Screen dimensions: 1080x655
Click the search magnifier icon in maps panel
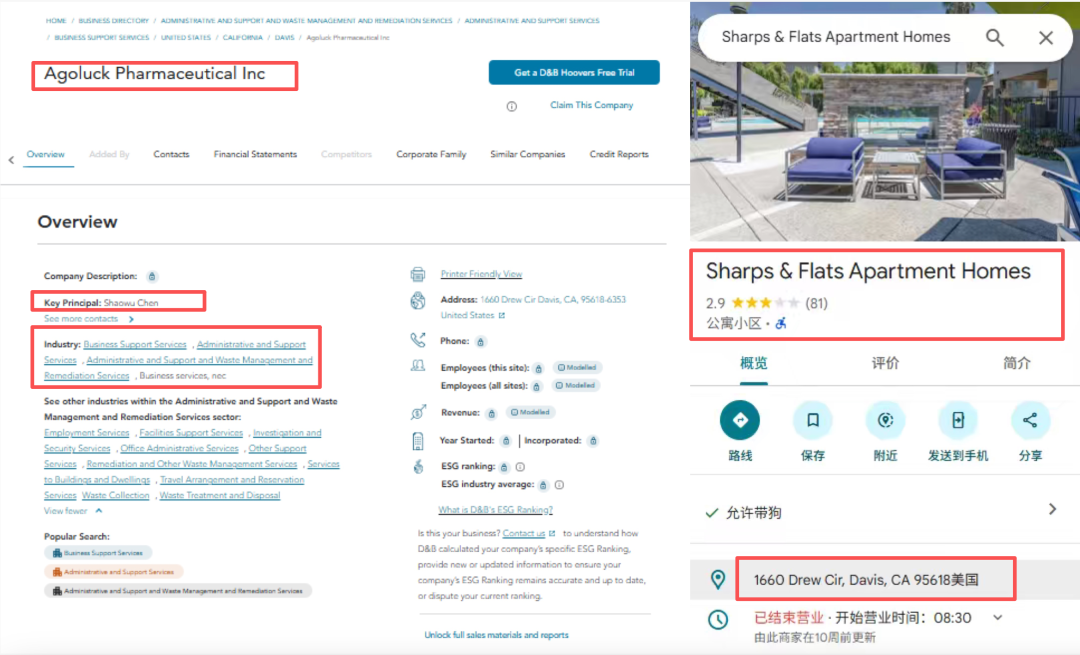[x=994, y=37]
